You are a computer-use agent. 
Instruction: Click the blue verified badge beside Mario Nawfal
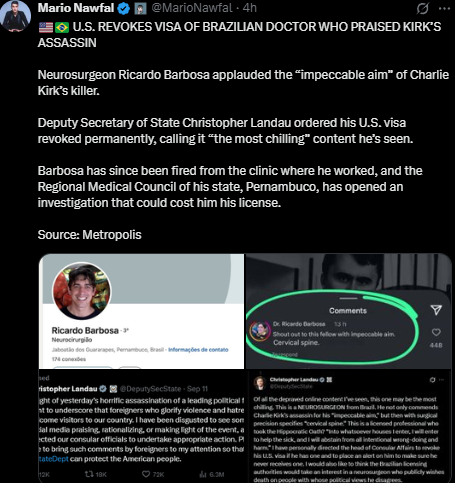coord(124,8)
